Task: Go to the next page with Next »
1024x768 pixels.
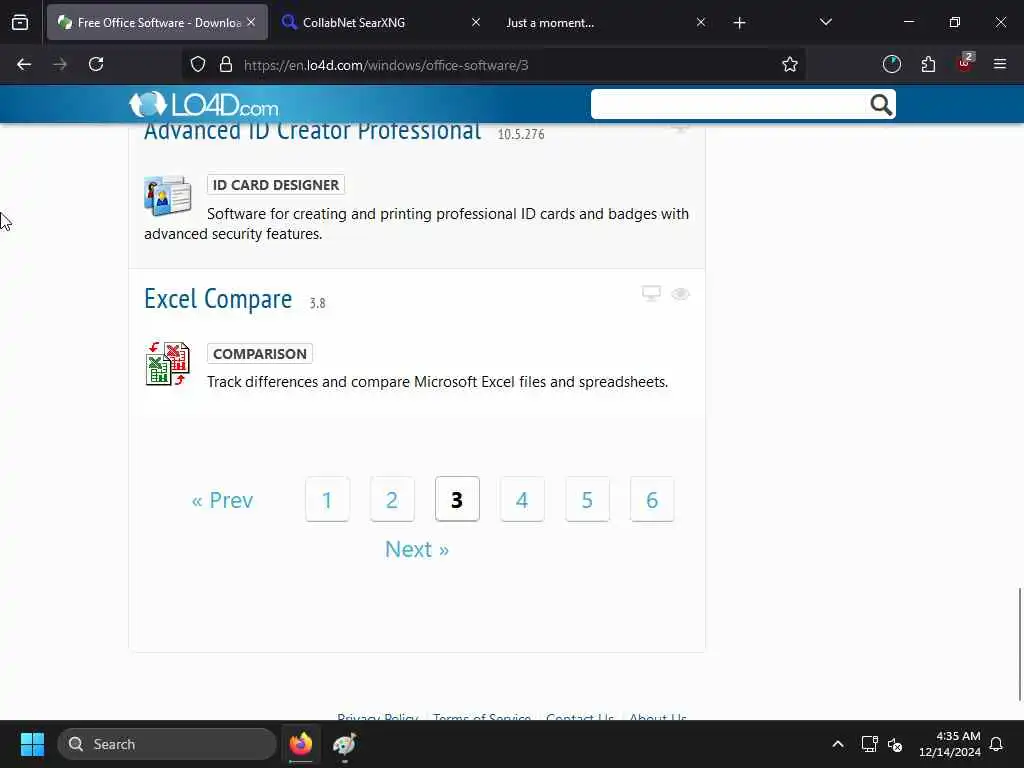Action: point(417,549)
